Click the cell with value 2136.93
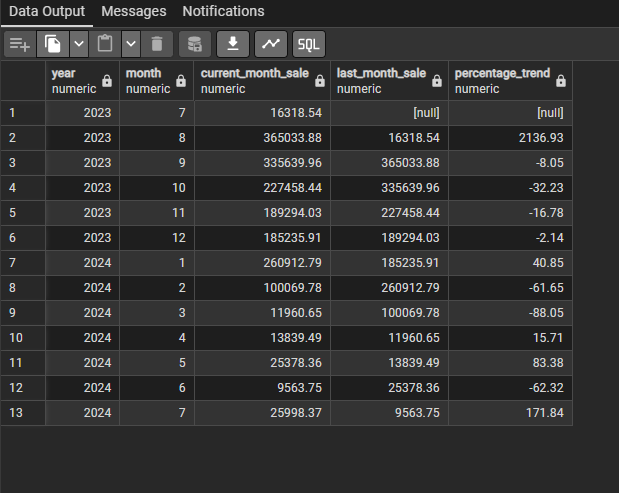The width and height of the screenshot is (619, 493). pos(510,136)
